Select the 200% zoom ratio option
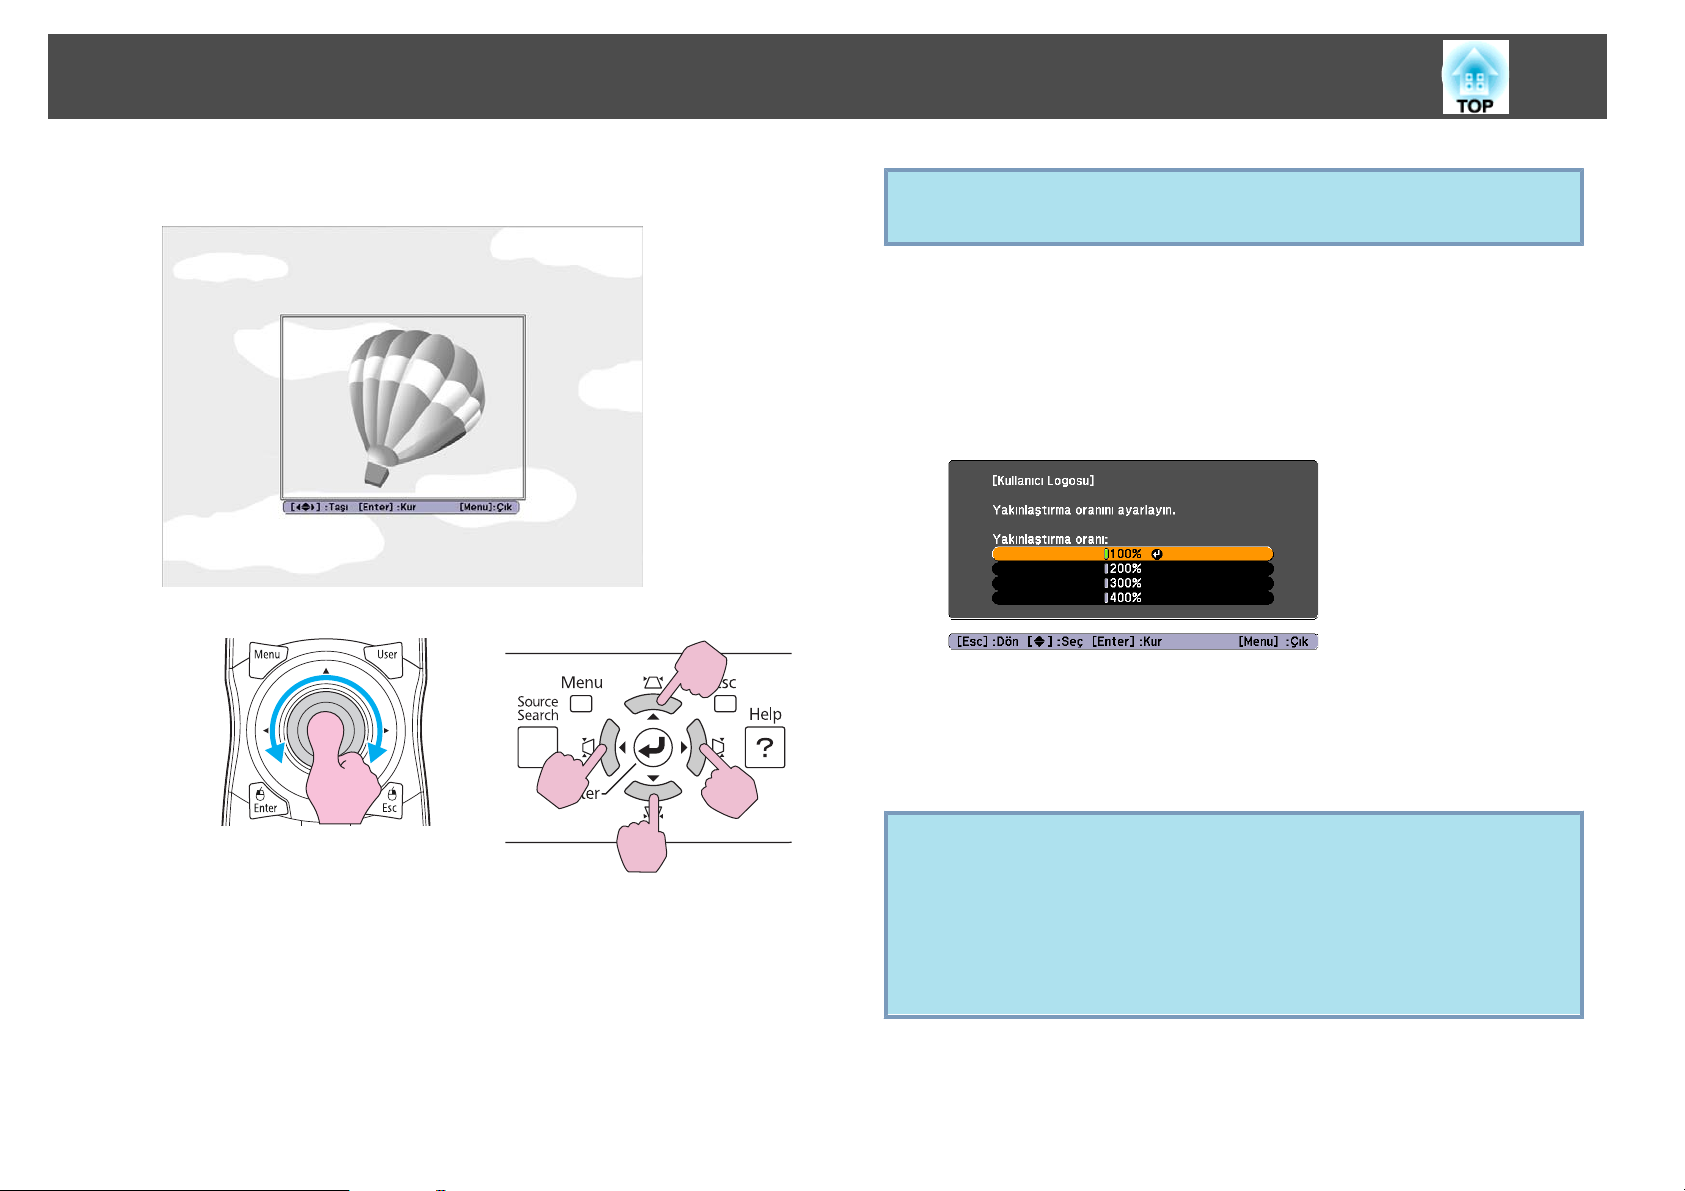The height and width of the screenshot is (1191, 1685). (1132, 568)
